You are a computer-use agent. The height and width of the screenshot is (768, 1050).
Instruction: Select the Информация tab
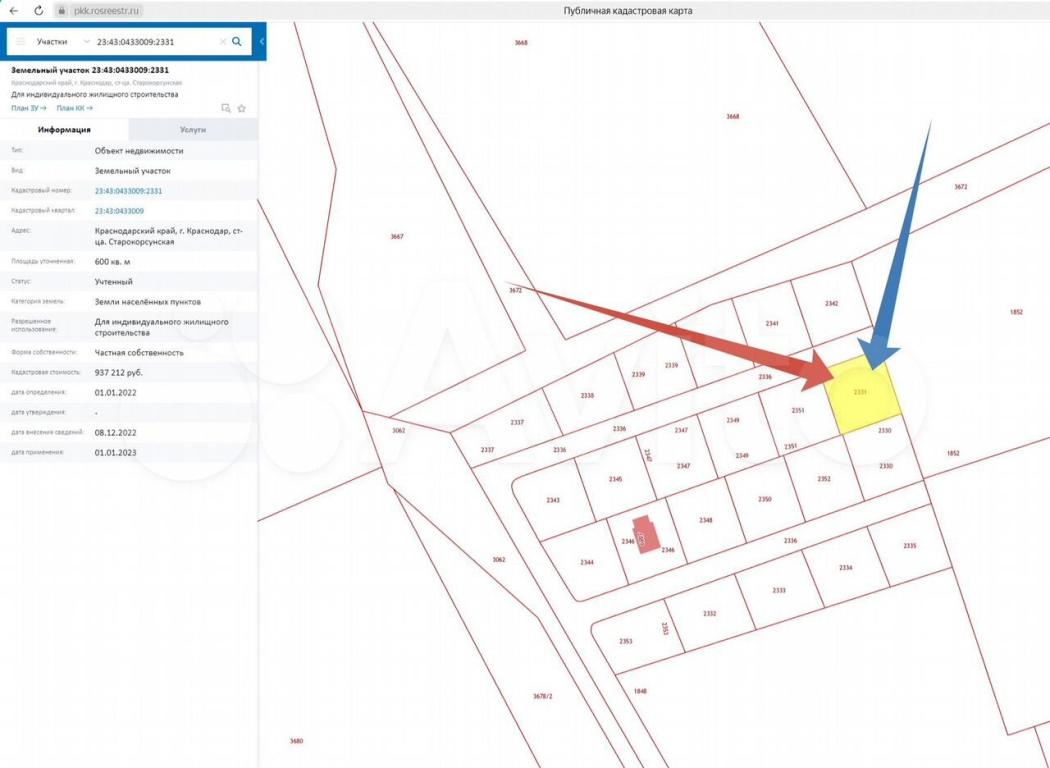tap(64, 130)
